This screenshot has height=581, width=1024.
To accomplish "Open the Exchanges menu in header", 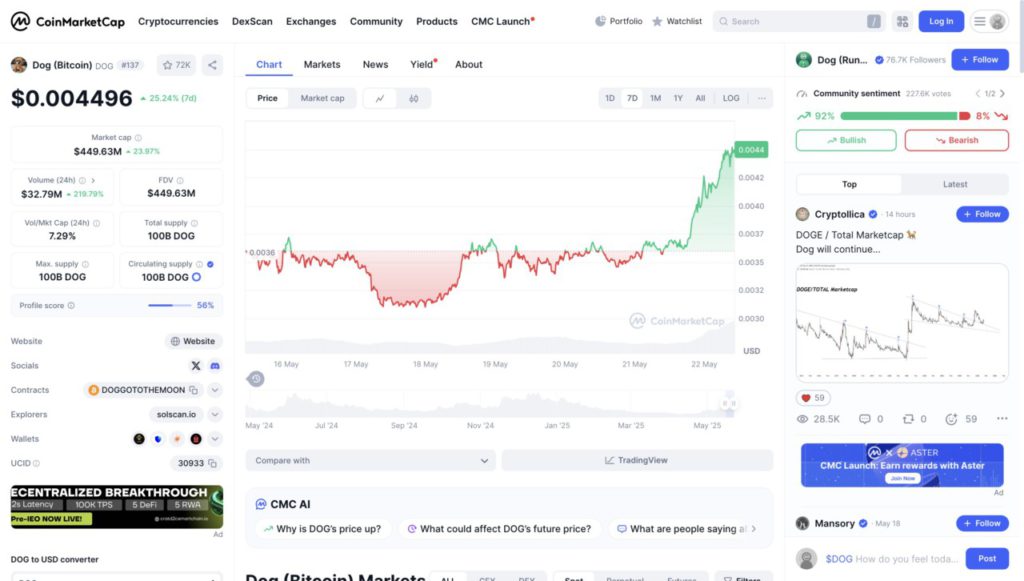I will click(x=310, y=21).
